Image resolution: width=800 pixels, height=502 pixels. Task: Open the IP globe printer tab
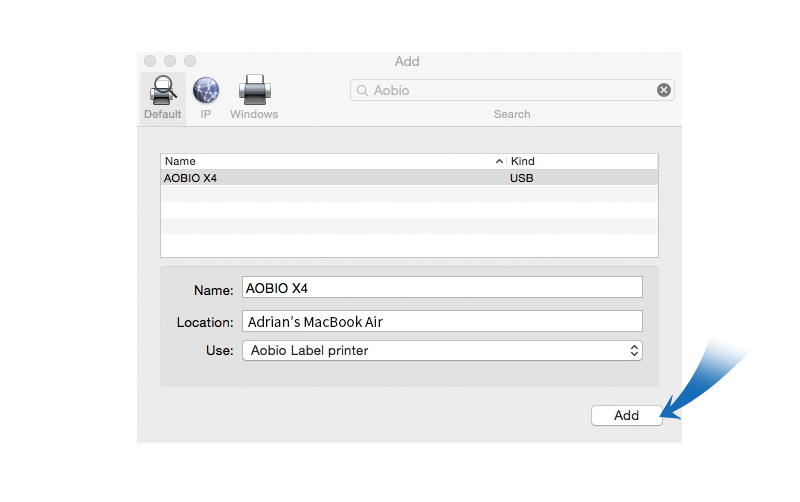tap(206, 98)
